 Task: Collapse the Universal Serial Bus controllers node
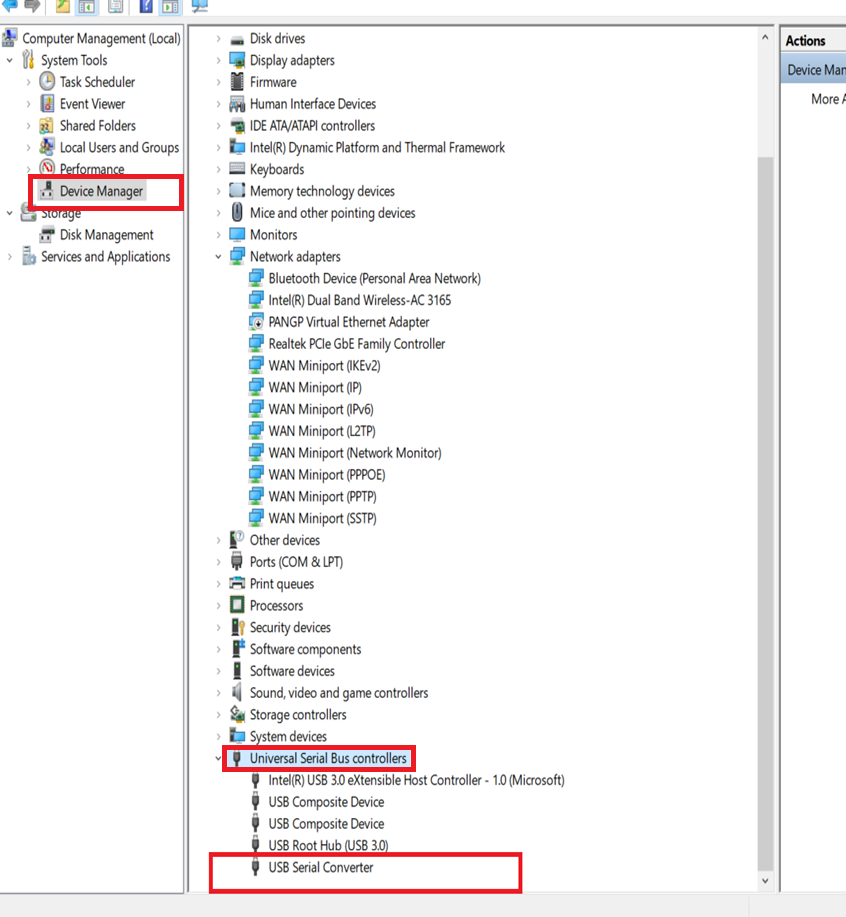pos(218,759)
